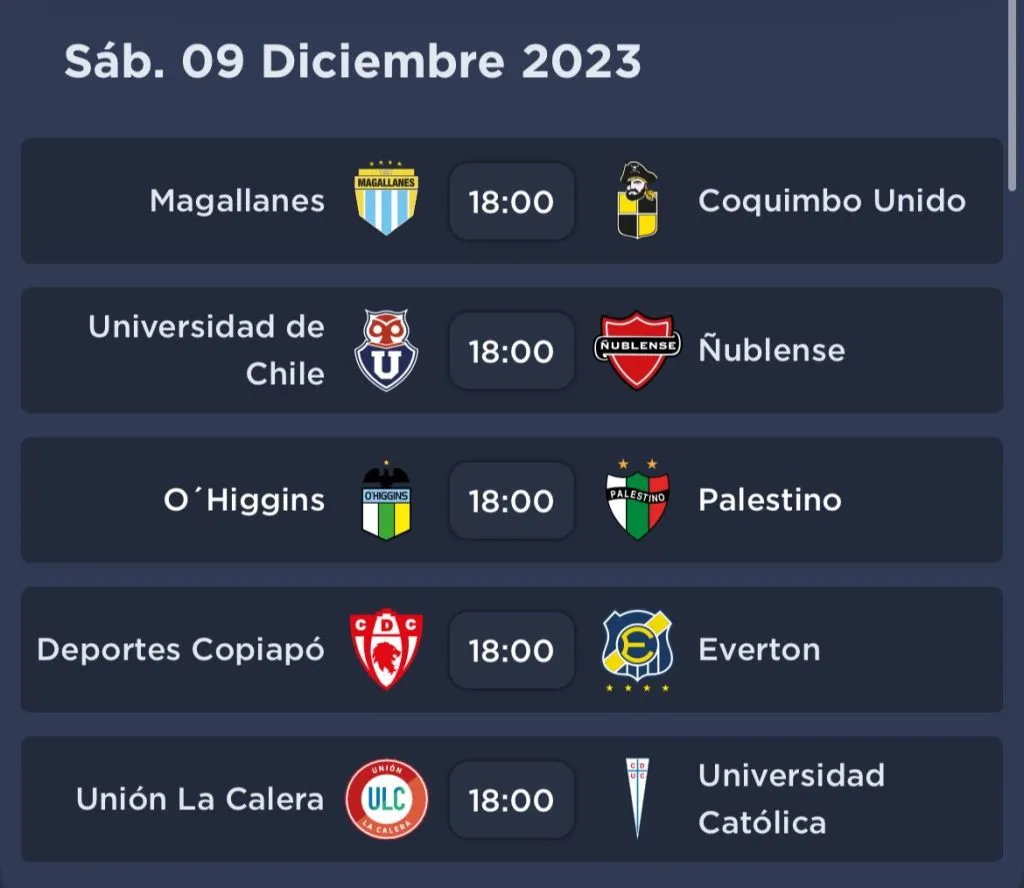
Task: Open the Coquimbo Unido team name
Action: pos(832,201)
